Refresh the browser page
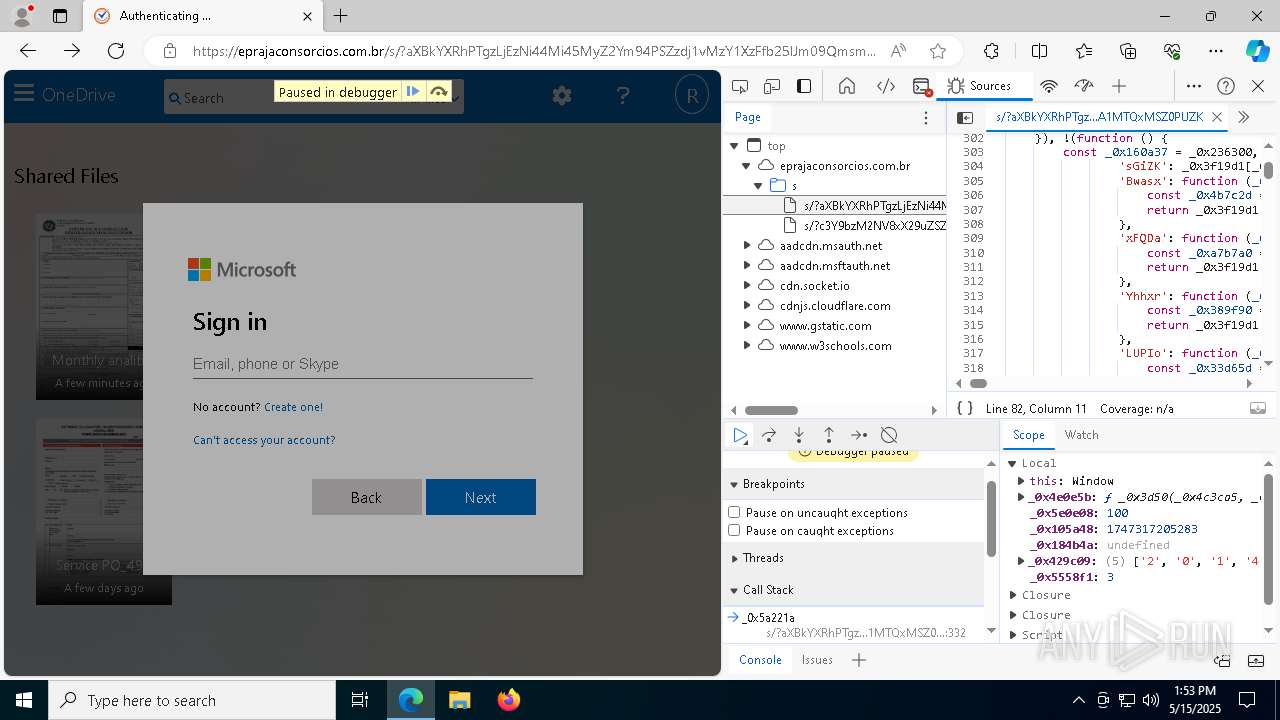Screen dimensions: 1280x720 tap(116, 51)
